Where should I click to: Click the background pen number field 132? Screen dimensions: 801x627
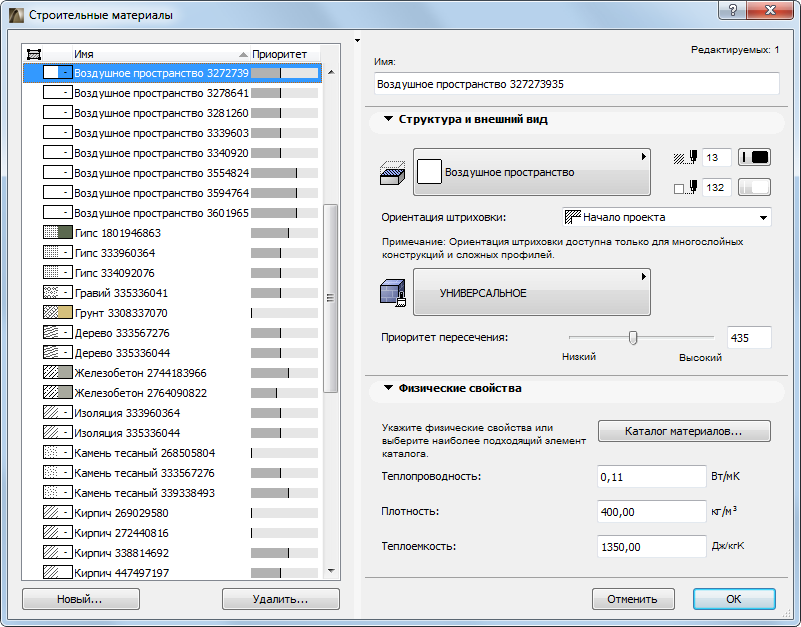point(717,188)
